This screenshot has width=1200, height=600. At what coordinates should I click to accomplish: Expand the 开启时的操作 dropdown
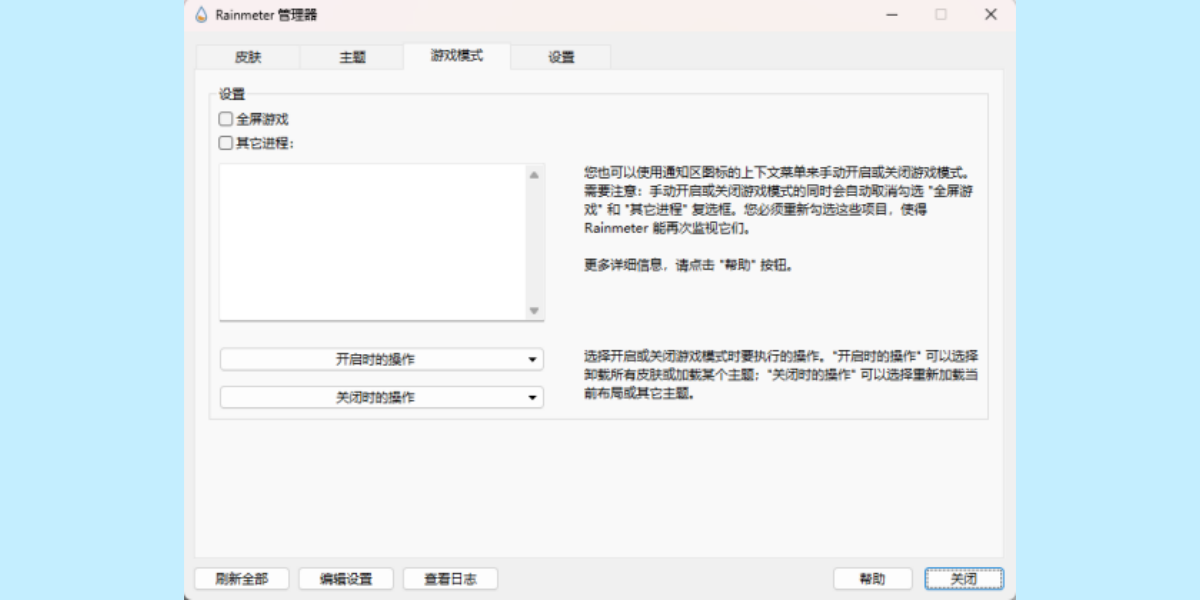pos(382,359)
